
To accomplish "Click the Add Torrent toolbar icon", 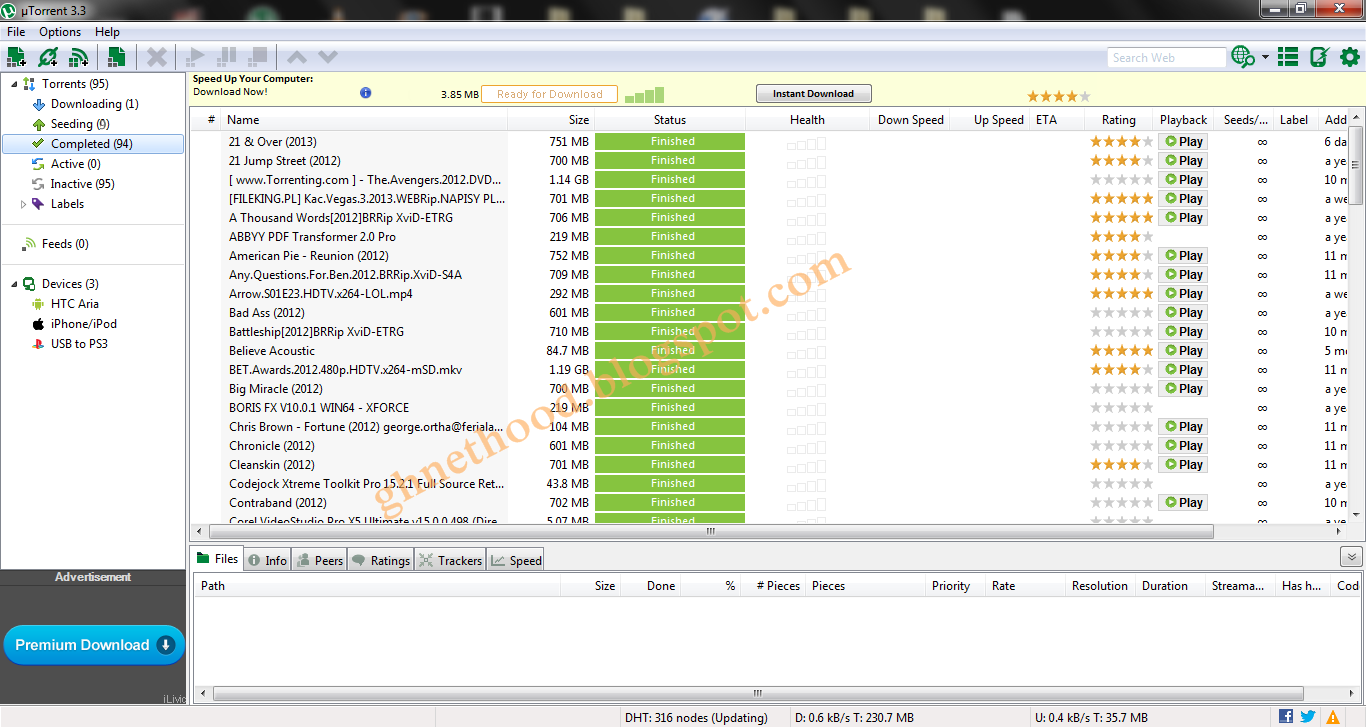I will click(16, 57).
